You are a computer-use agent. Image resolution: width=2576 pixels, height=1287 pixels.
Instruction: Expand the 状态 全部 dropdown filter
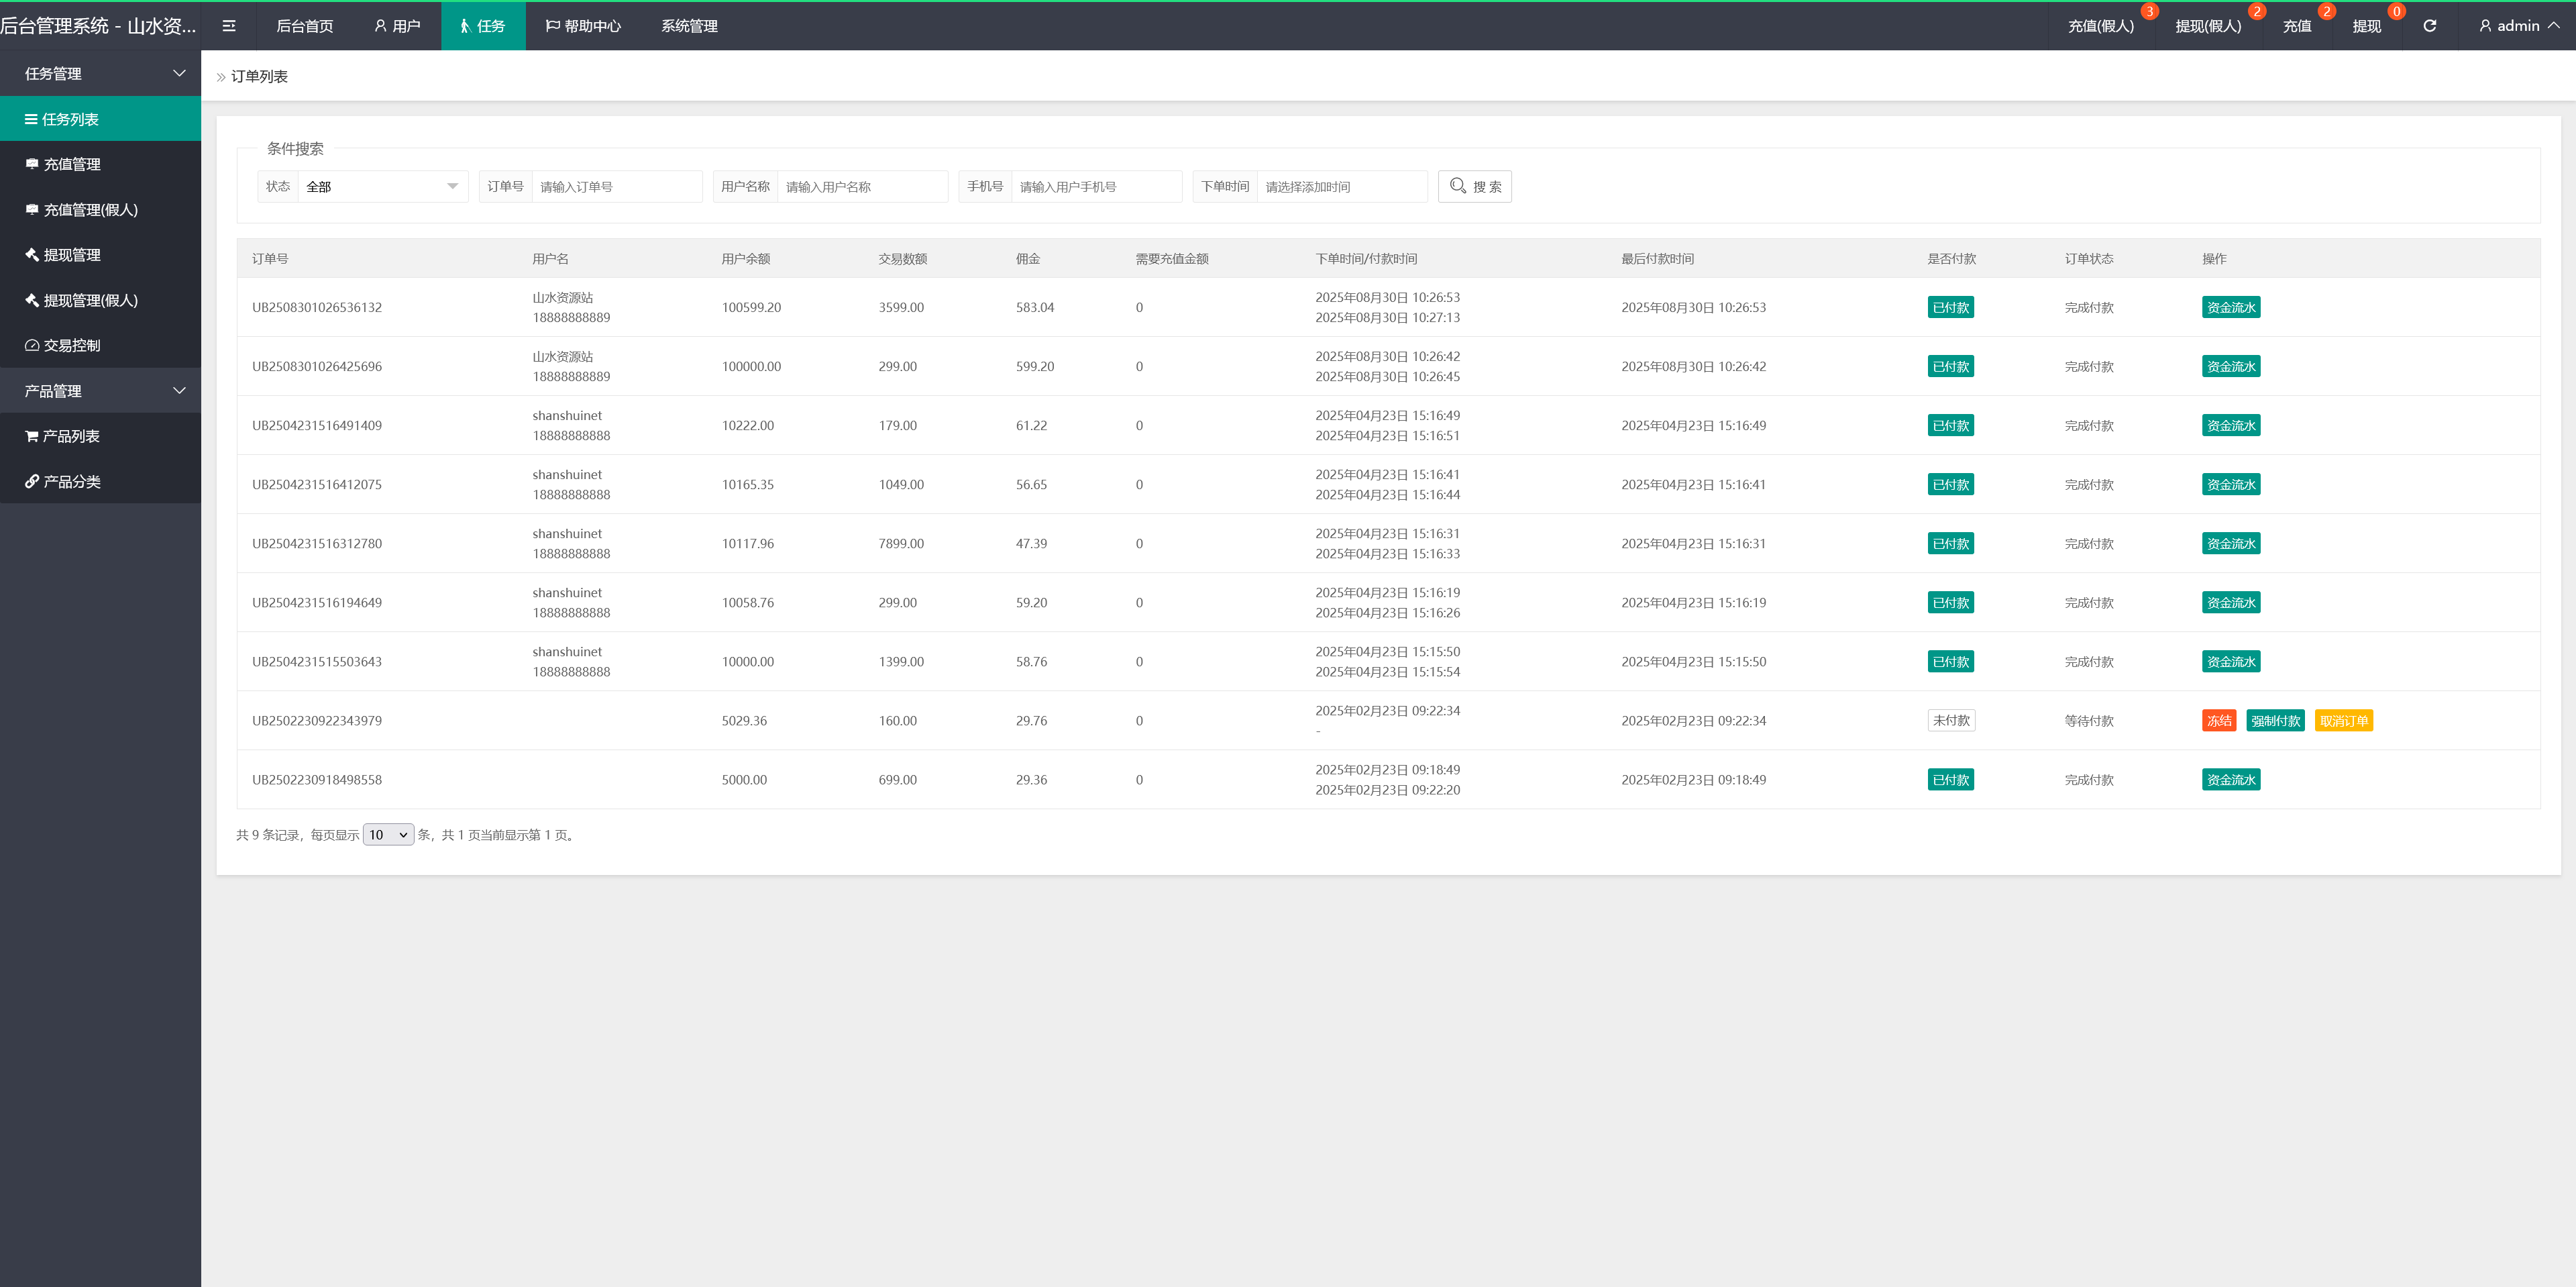(x=382, y=187)
